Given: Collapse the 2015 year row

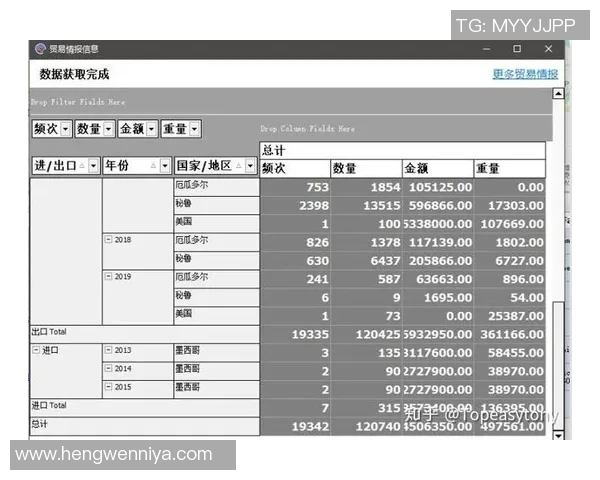Looking at the screenshot, I should tap(109, 387).
